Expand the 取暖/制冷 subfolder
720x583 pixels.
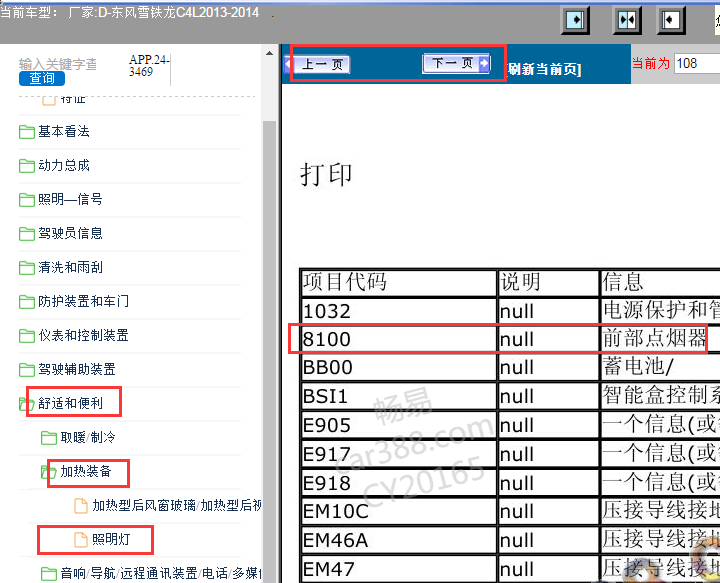(x=88, y=437)
